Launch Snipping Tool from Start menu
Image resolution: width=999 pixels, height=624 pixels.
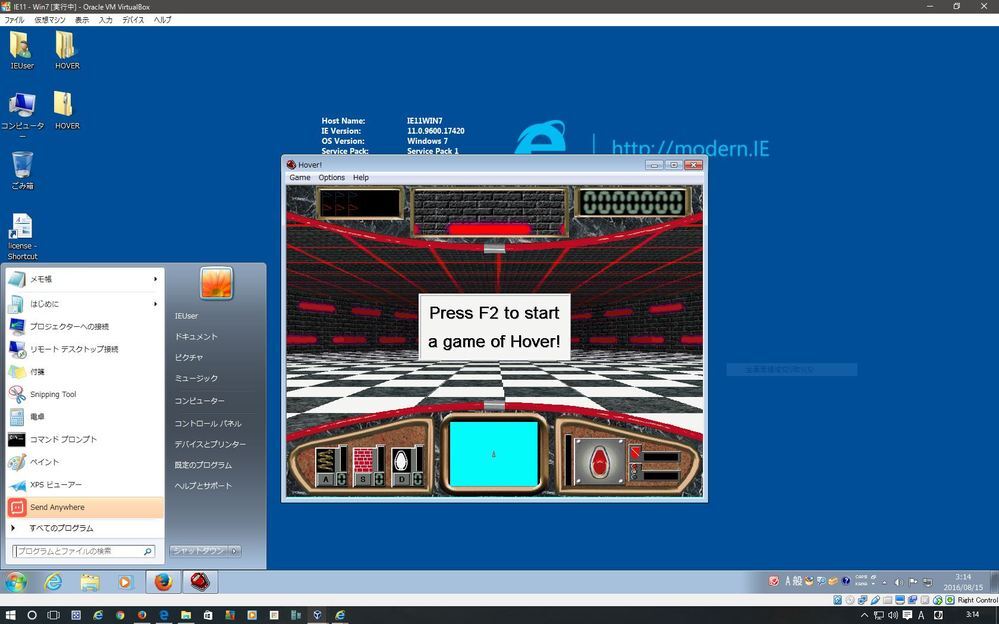[85, 395]
